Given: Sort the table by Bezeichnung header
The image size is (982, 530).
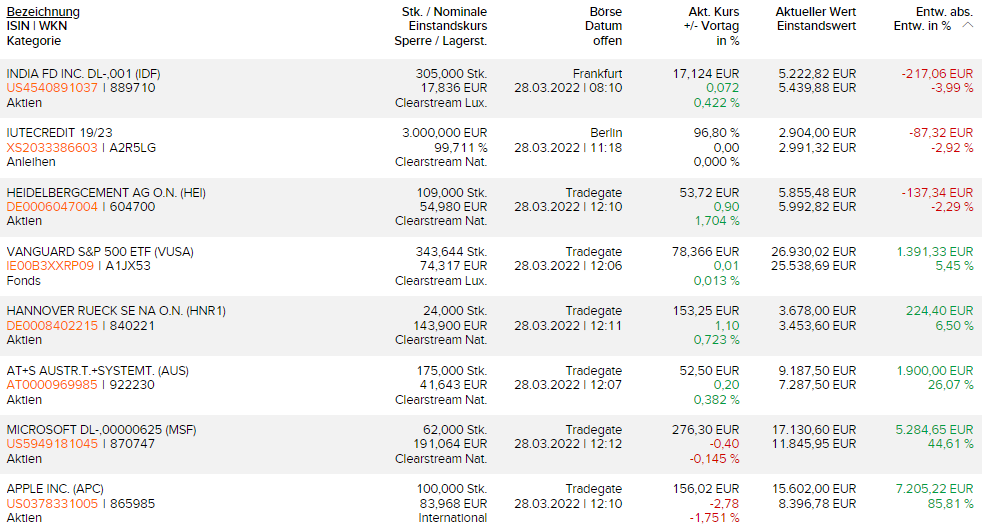Looking at the screenshot, I should (x=43, y=12).
